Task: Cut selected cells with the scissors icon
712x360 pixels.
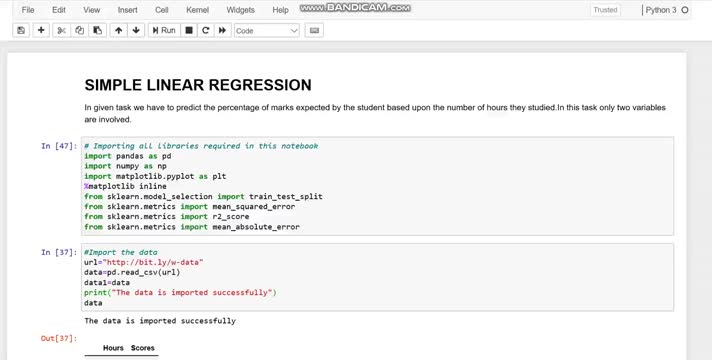Action: [62, 30]
